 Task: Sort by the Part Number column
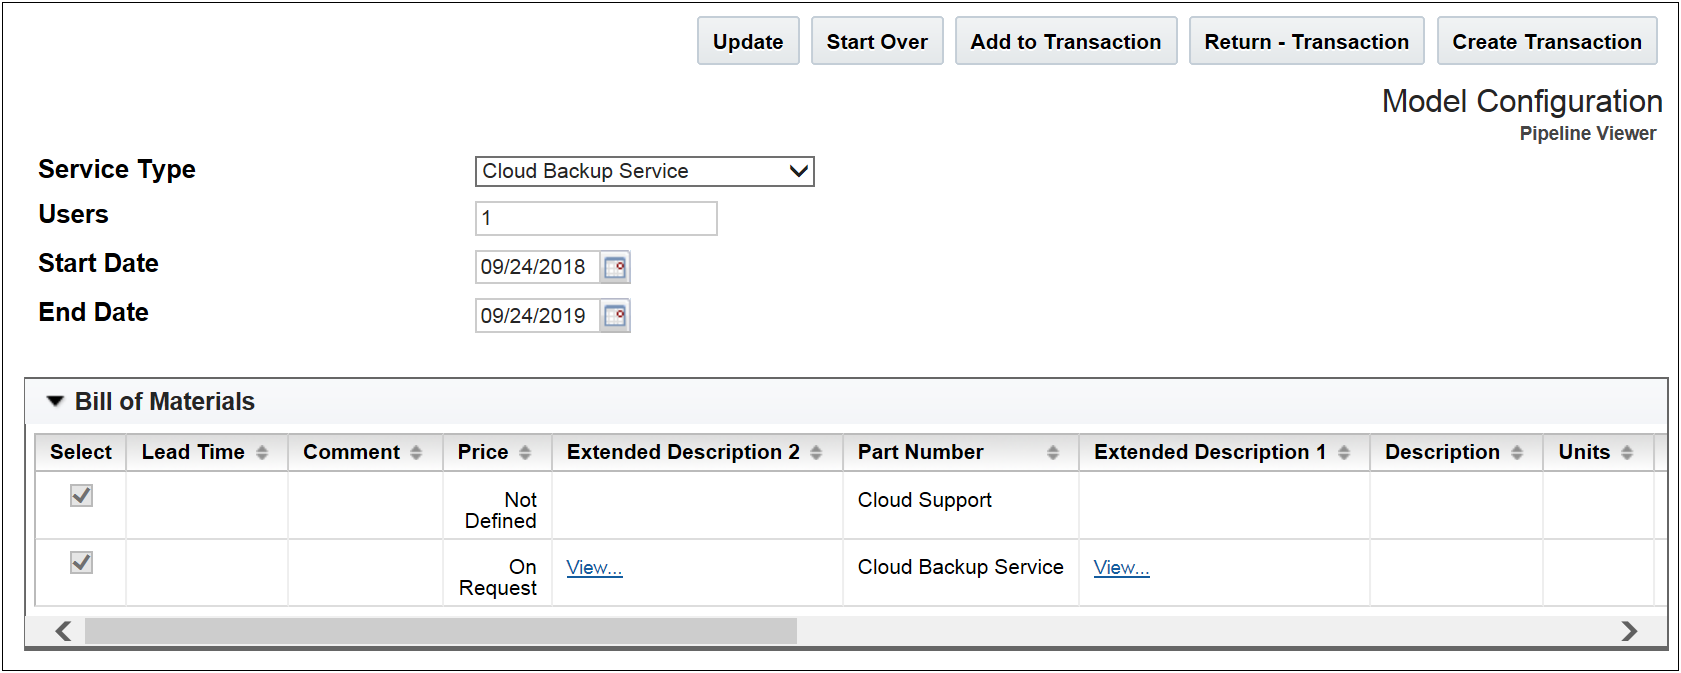point(1053,453)
